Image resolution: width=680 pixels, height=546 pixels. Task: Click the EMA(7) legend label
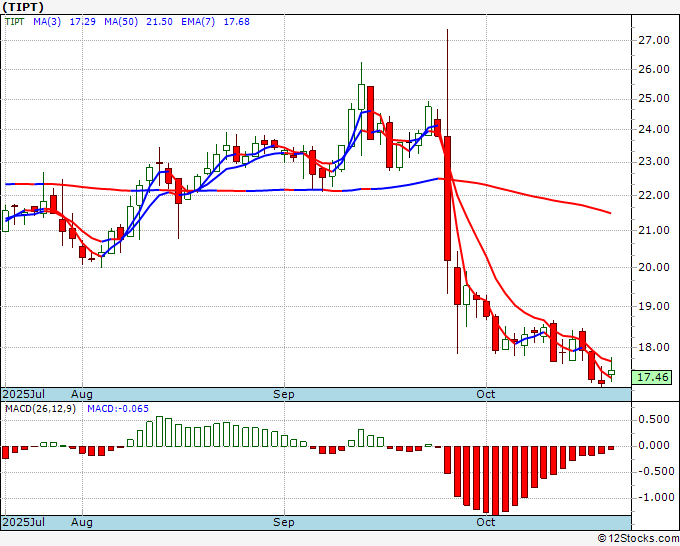(x=198, y=22)
